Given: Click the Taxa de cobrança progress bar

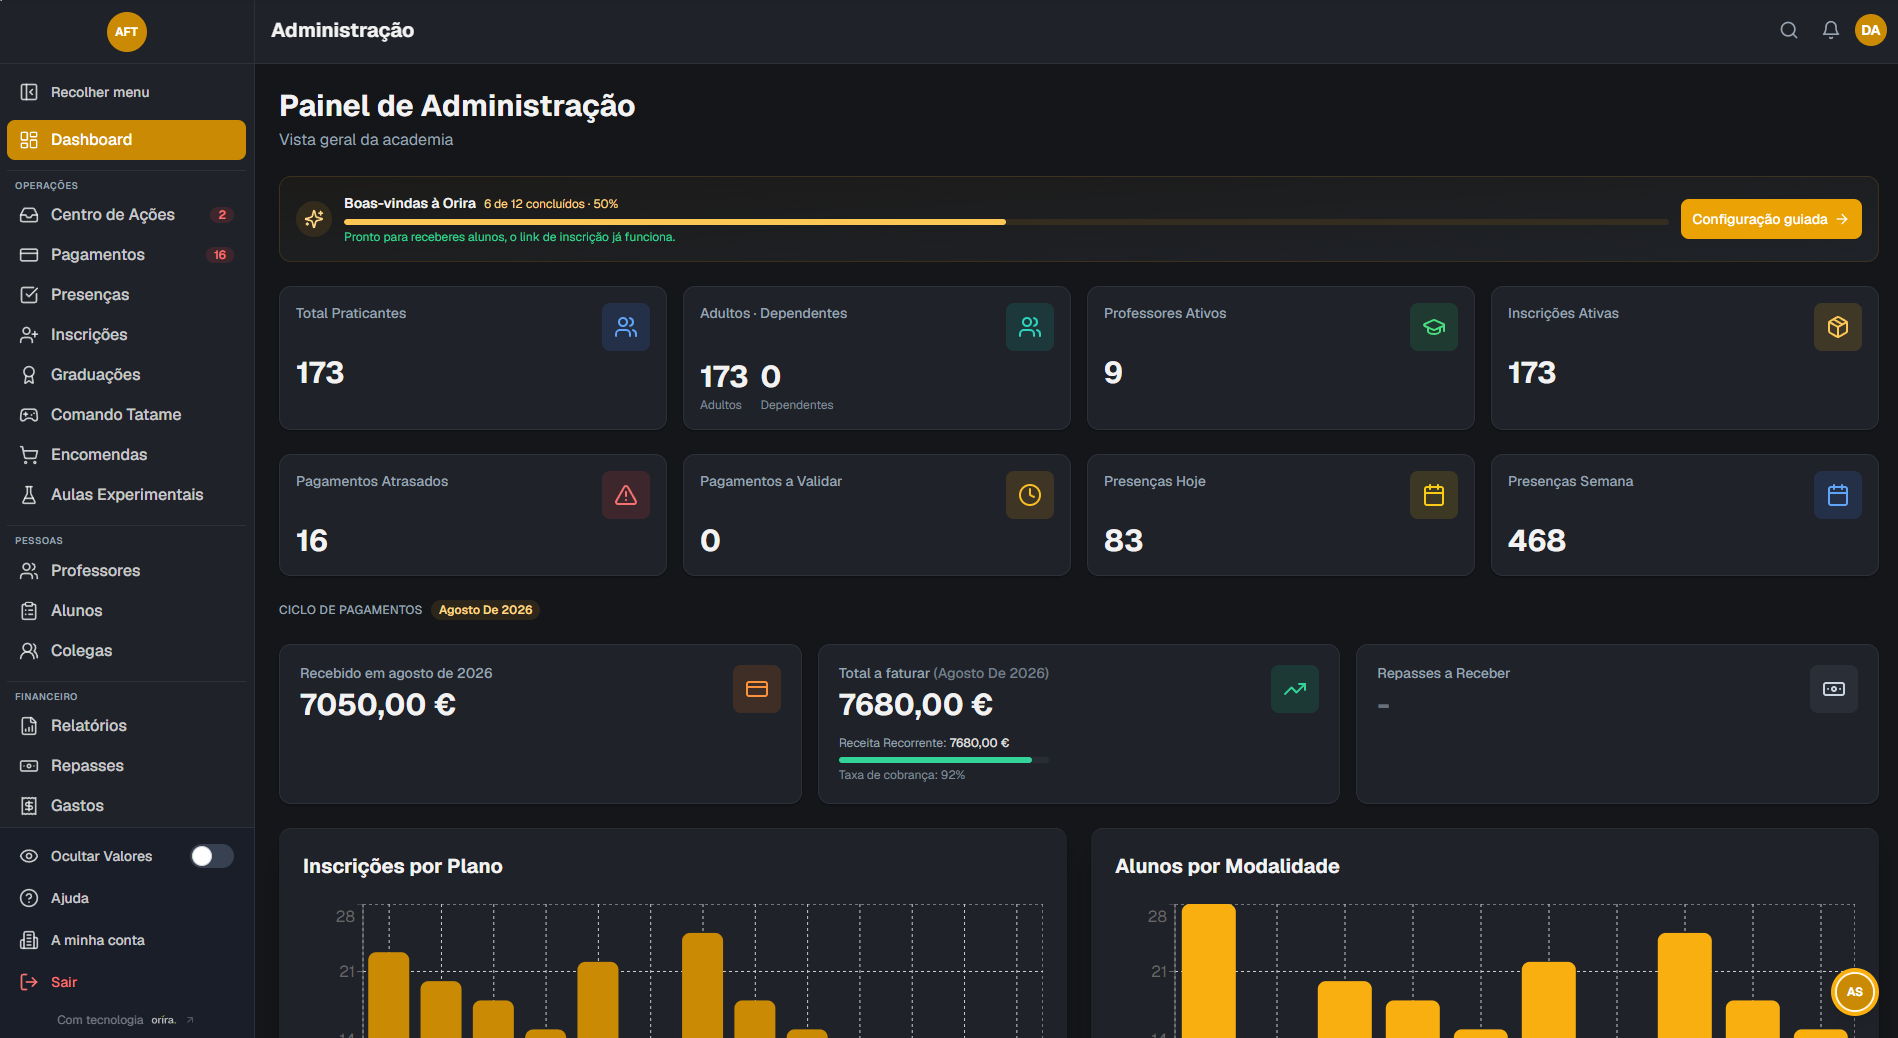Looking at the screenshot, I should (x=943, y=760).
